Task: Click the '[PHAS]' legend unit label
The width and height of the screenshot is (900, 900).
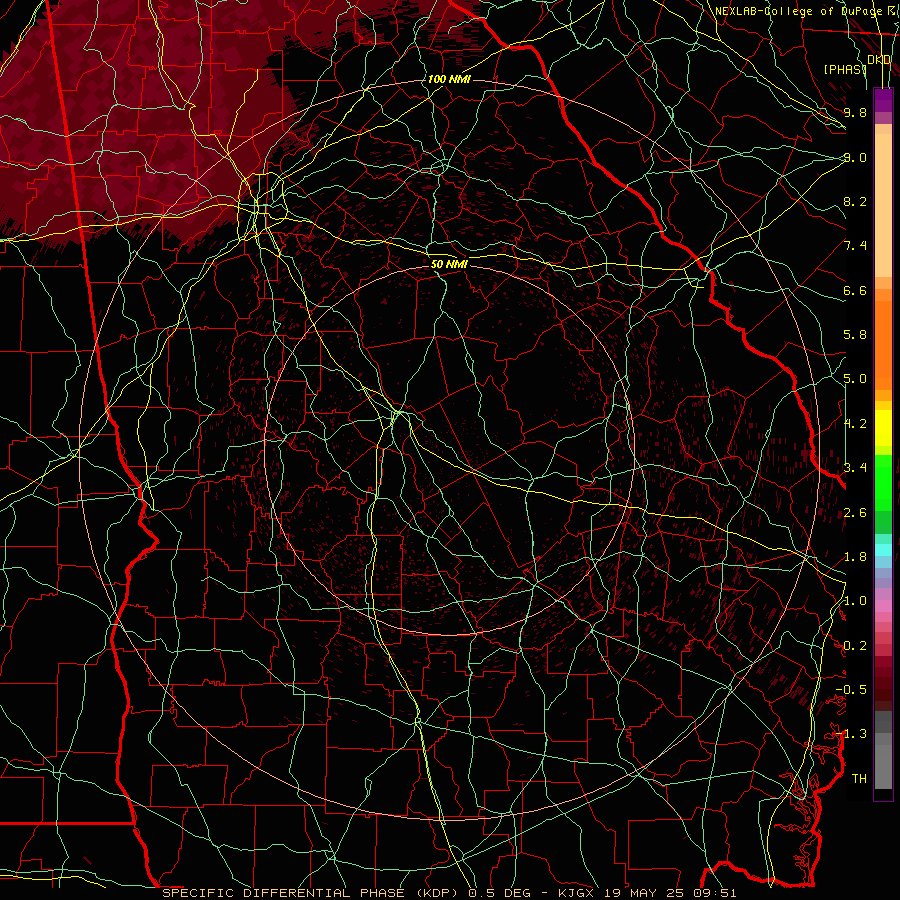Action: pyautogui.click(x=845, y=69)
